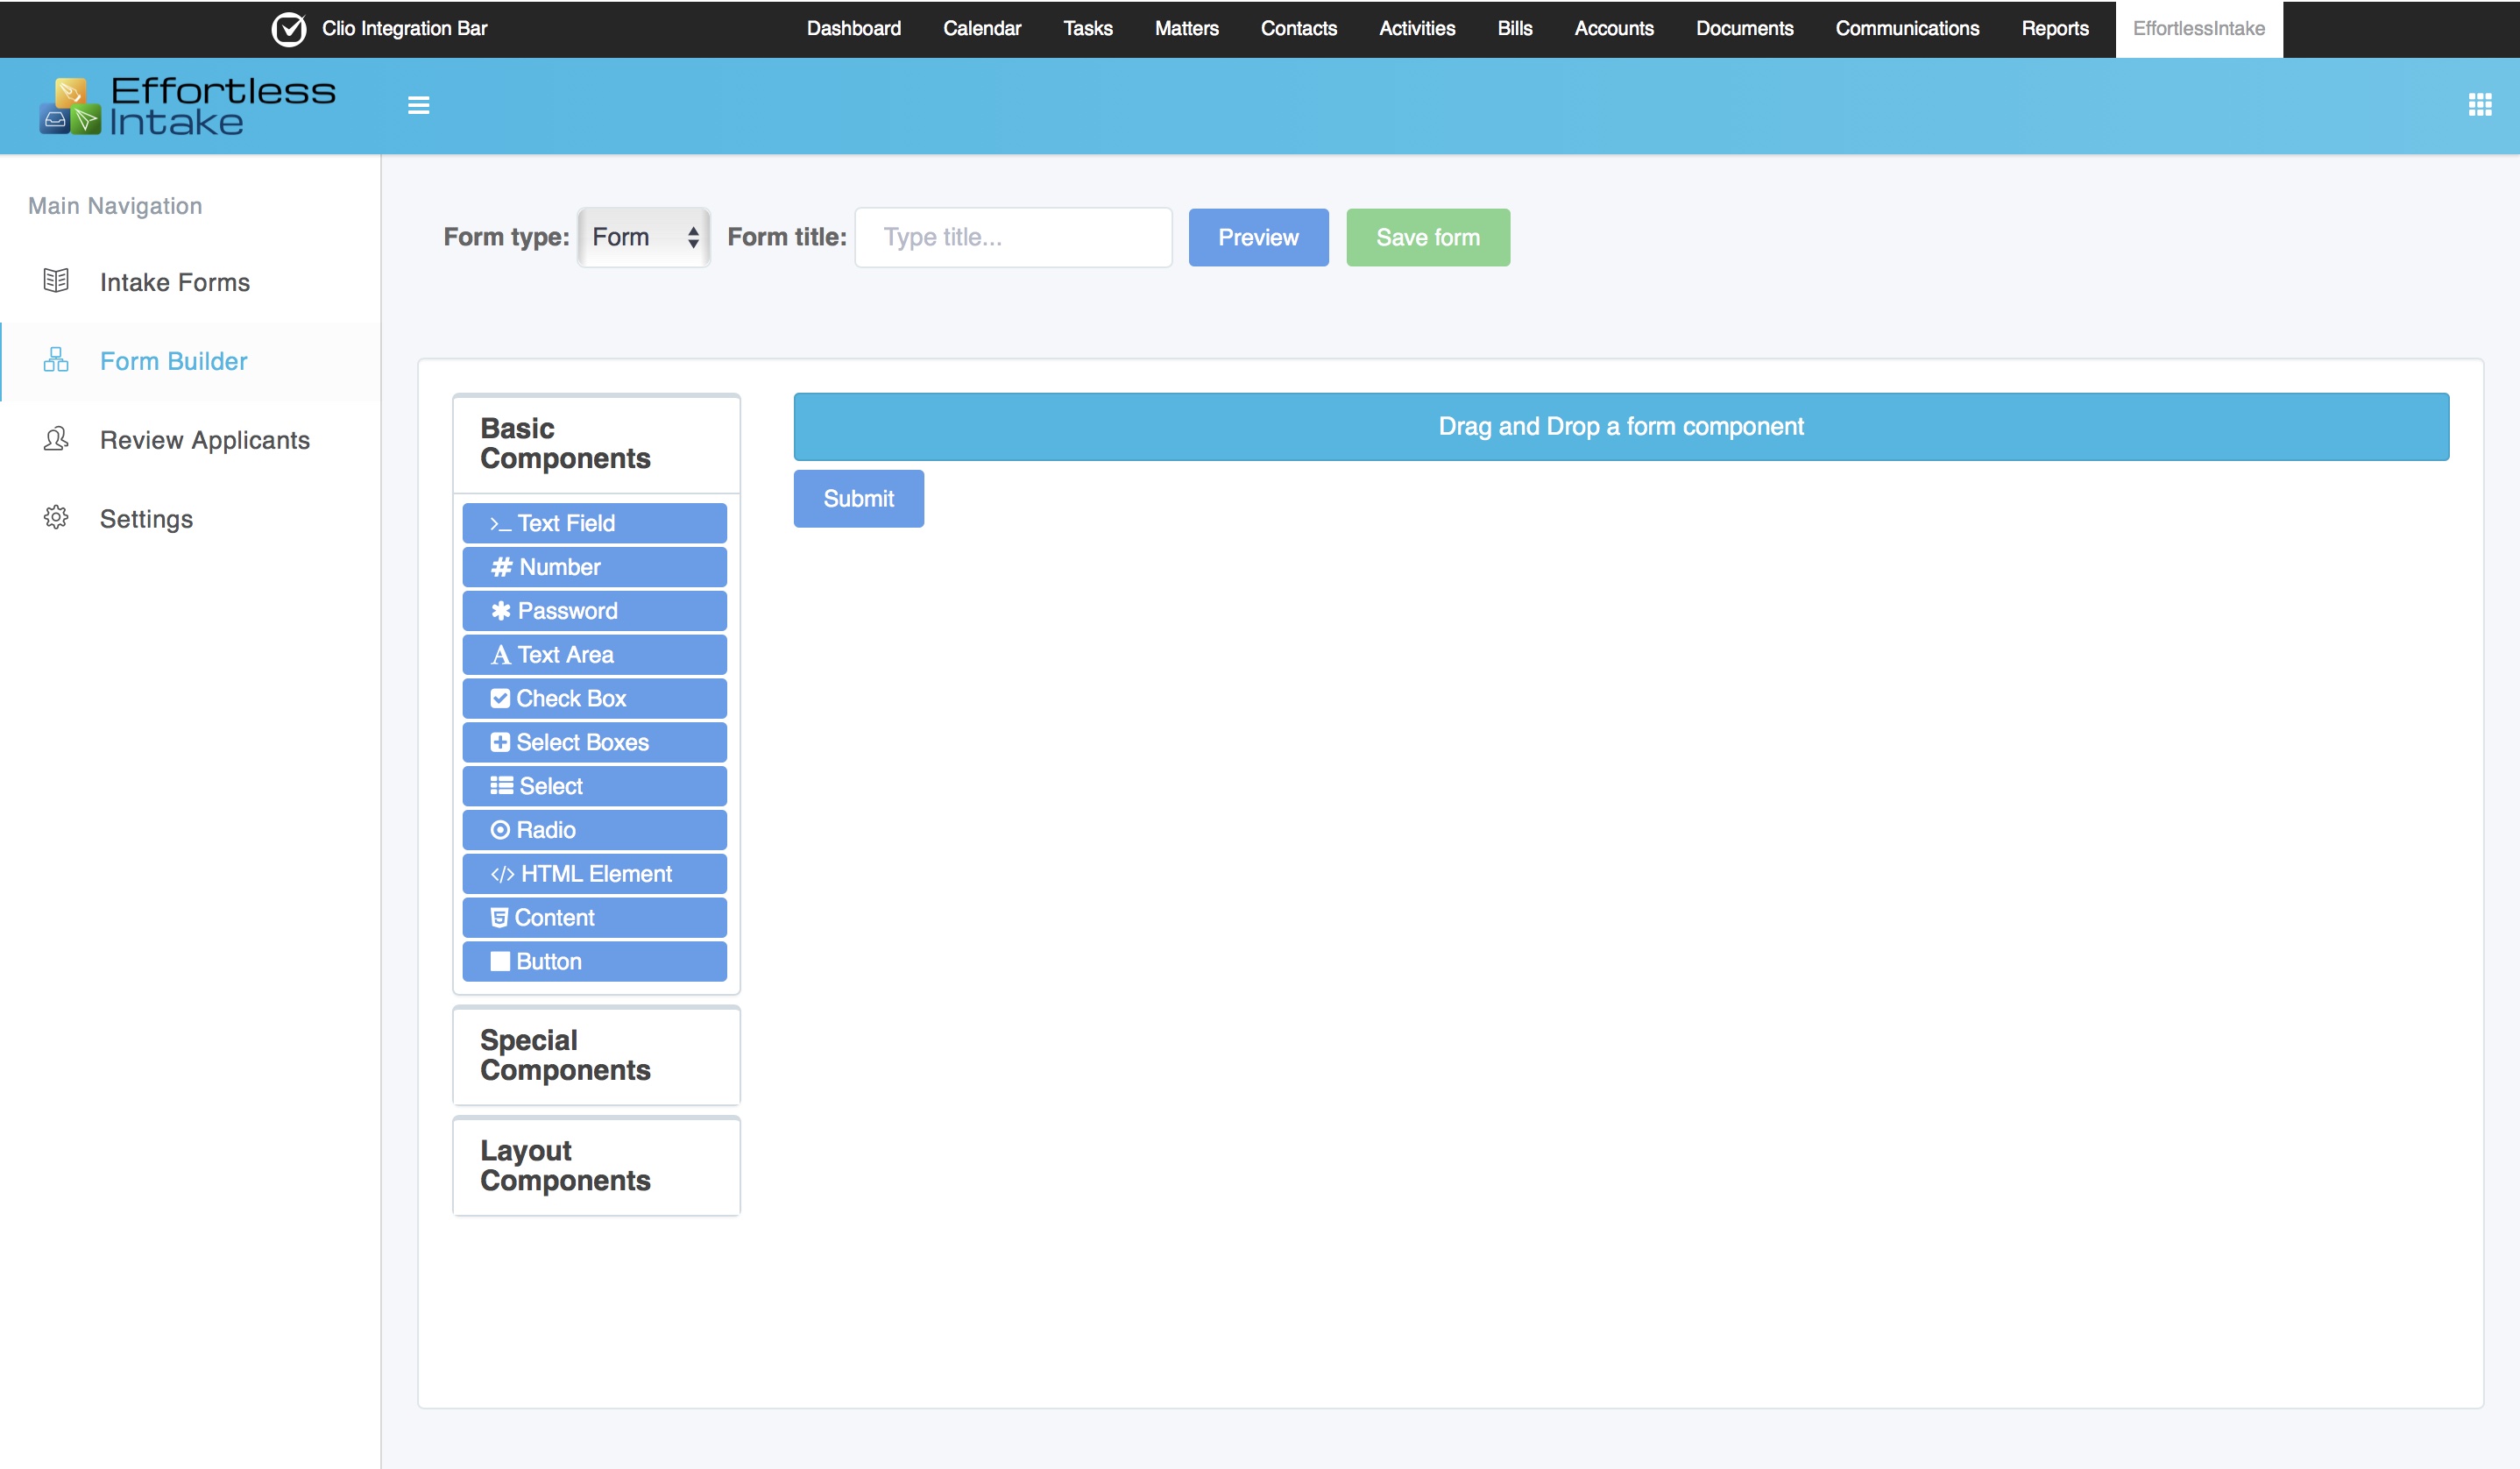Click the hamburger menu toggle icon
Screen dimensions: 2520x1469
(418, 105)
